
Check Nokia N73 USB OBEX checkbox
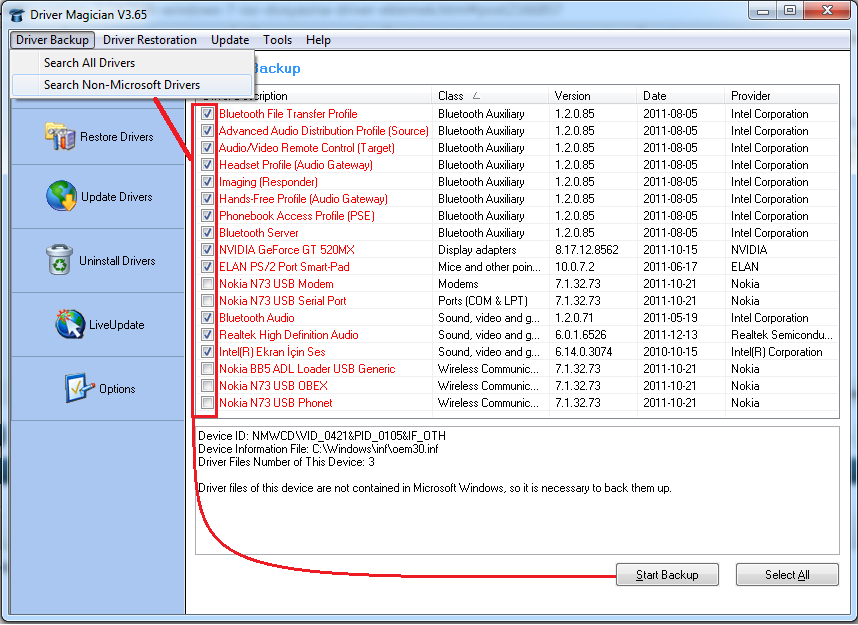click(x=207, y=385)
